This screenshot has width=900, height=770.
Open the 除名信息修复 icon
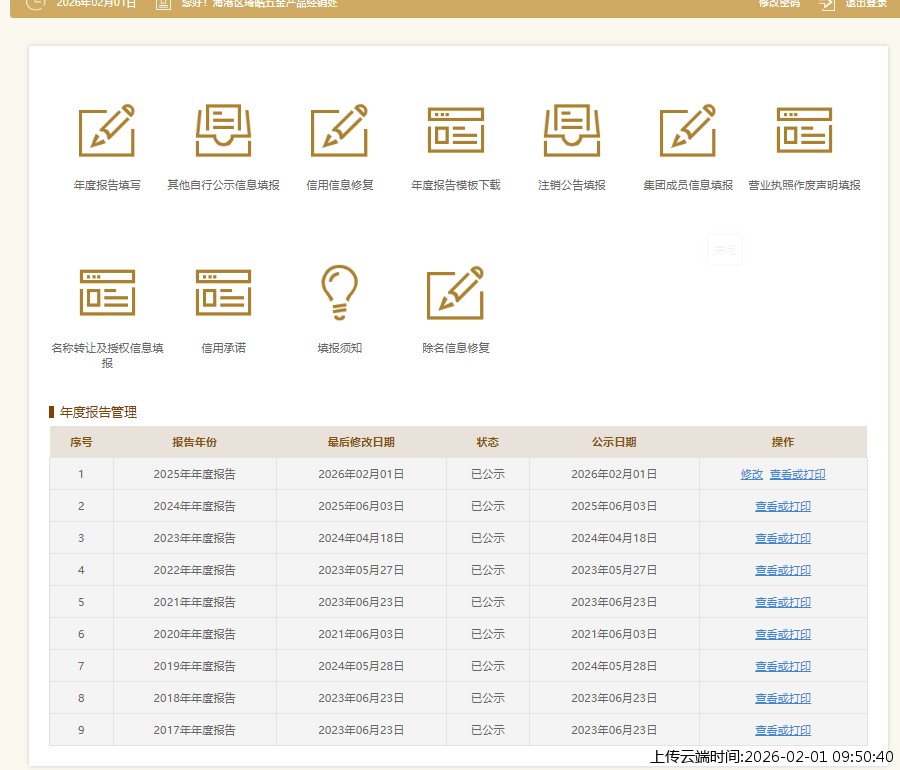click(x=456, y=292)
